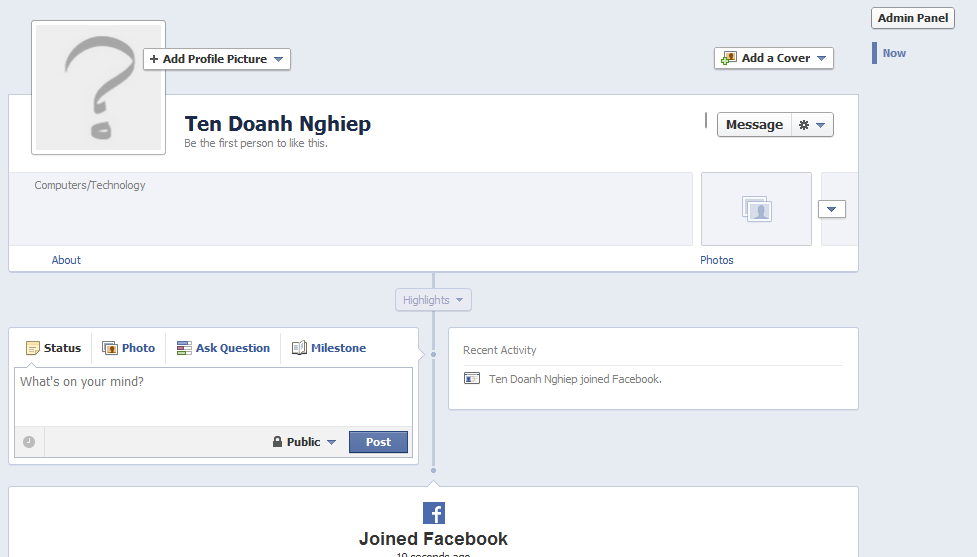Select the Photo tab in composer
This screenshot has width=977, height=557.
point(129,348)
